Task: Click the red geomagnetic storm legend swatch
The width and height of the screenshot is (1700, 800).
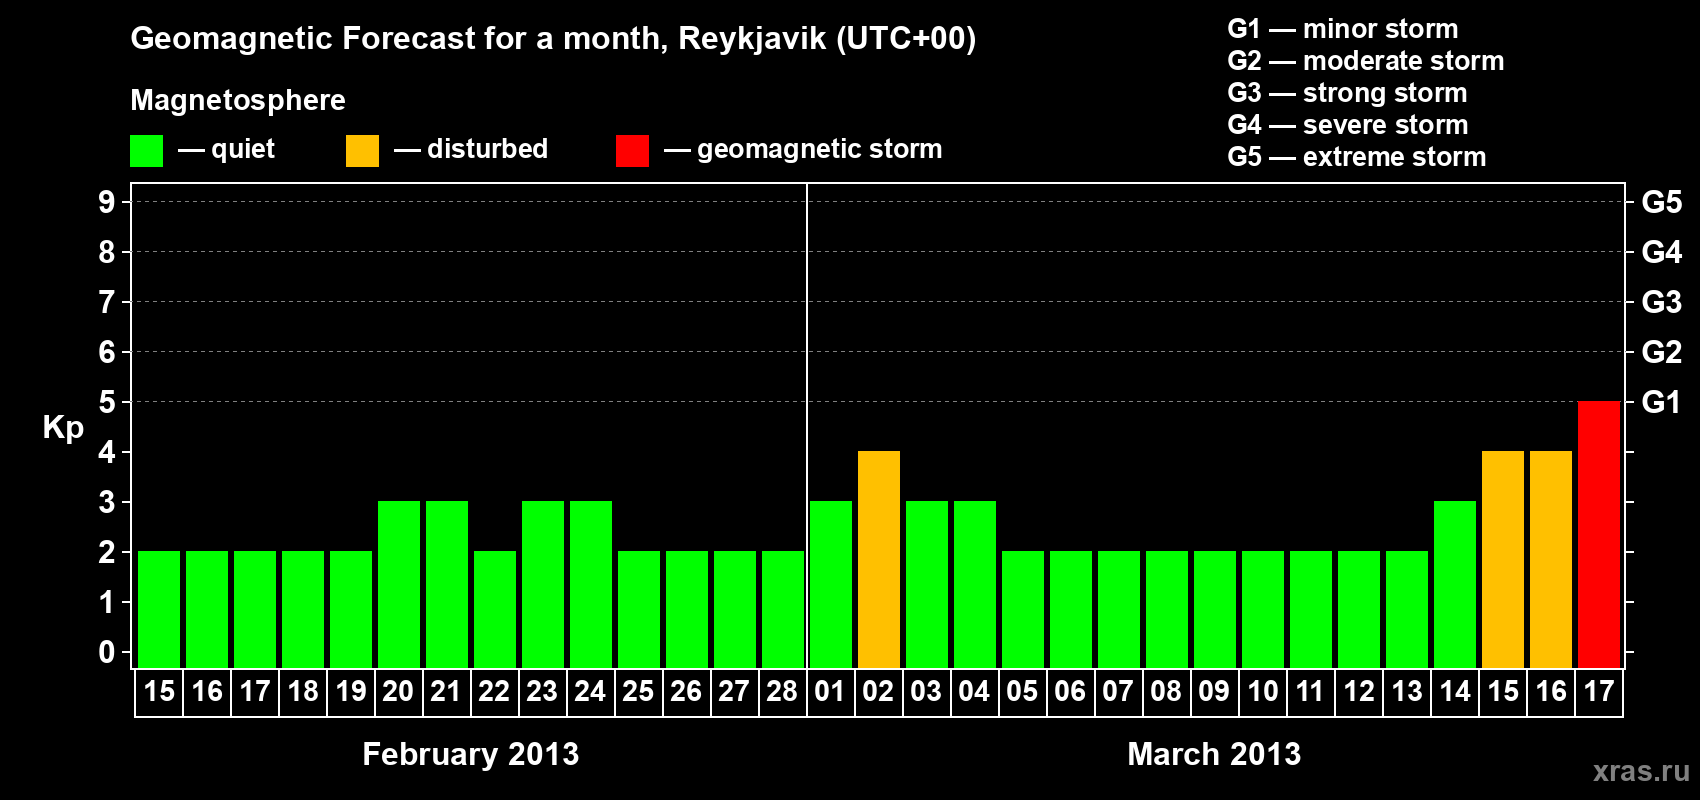Action: coord(632,151)
